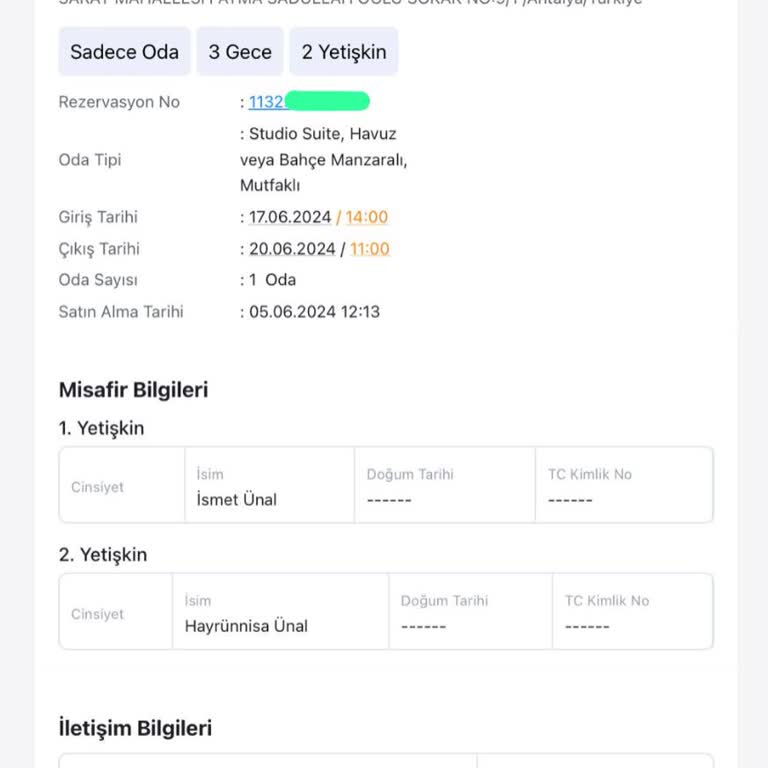Open the reservation number link starting 1132

click(x=266, y=102)
